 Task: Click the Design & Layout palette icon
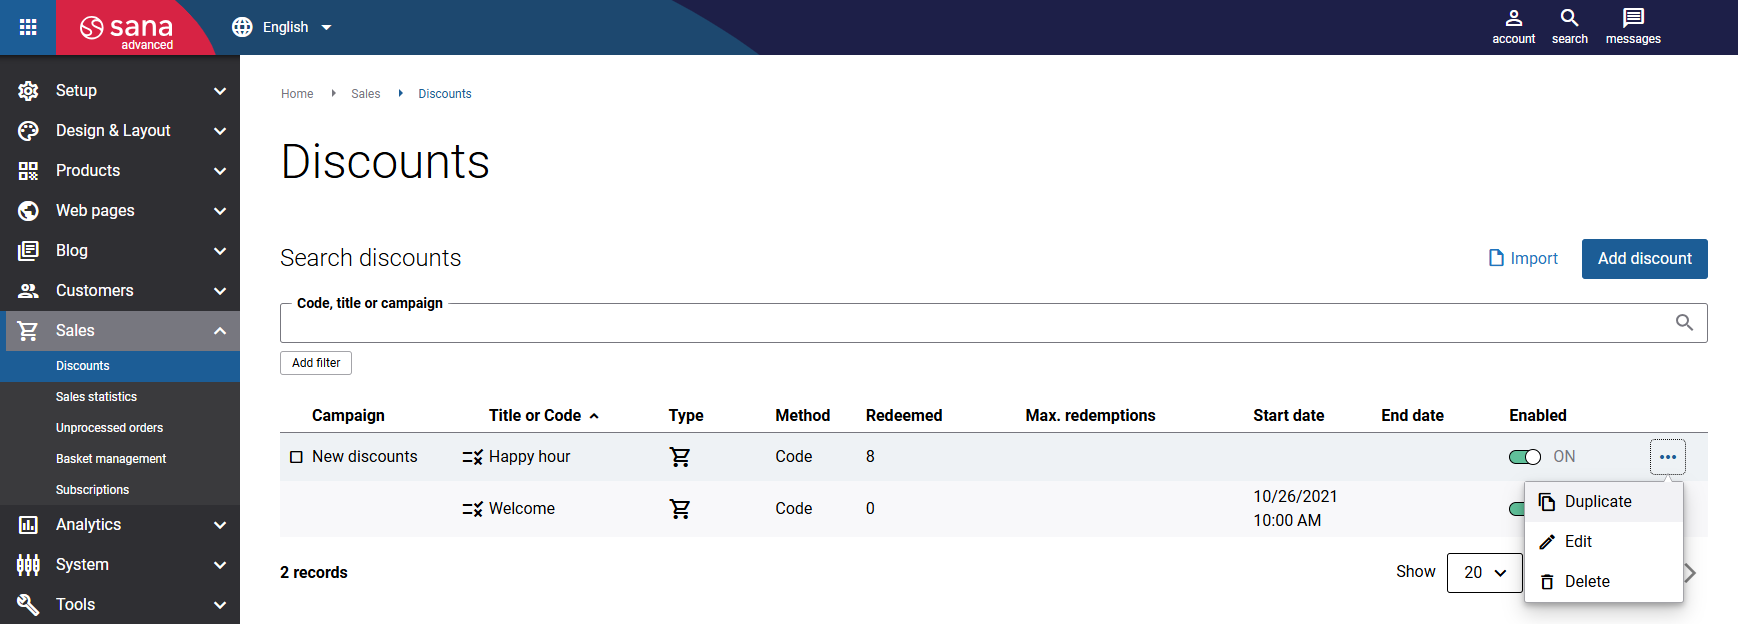tap(28, 131)
